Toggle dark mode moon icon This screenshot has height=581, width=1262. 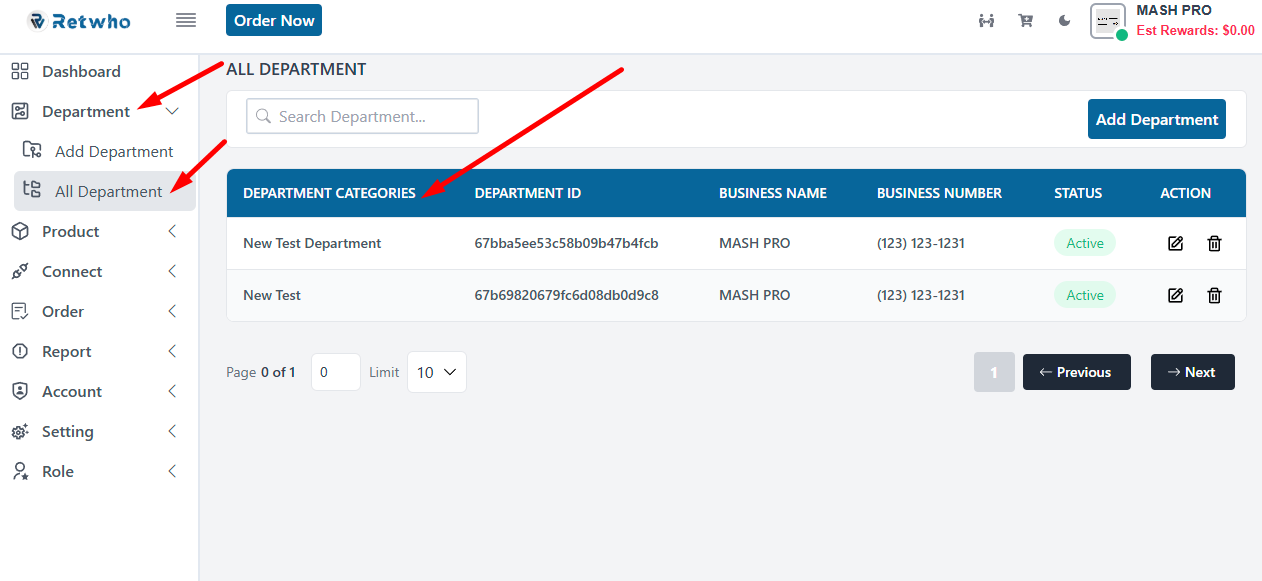[x=1065, y=20]
